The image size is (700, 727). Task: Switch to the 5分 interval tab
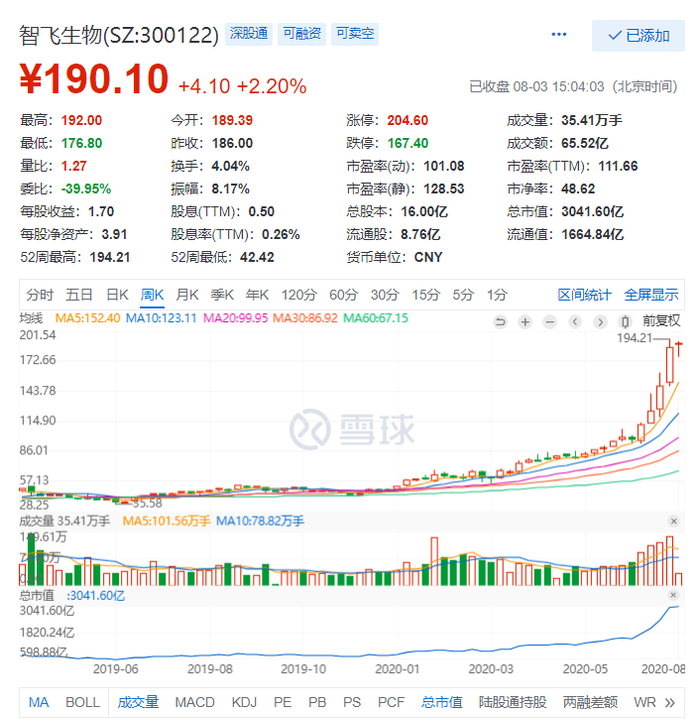tap(463, 294)
